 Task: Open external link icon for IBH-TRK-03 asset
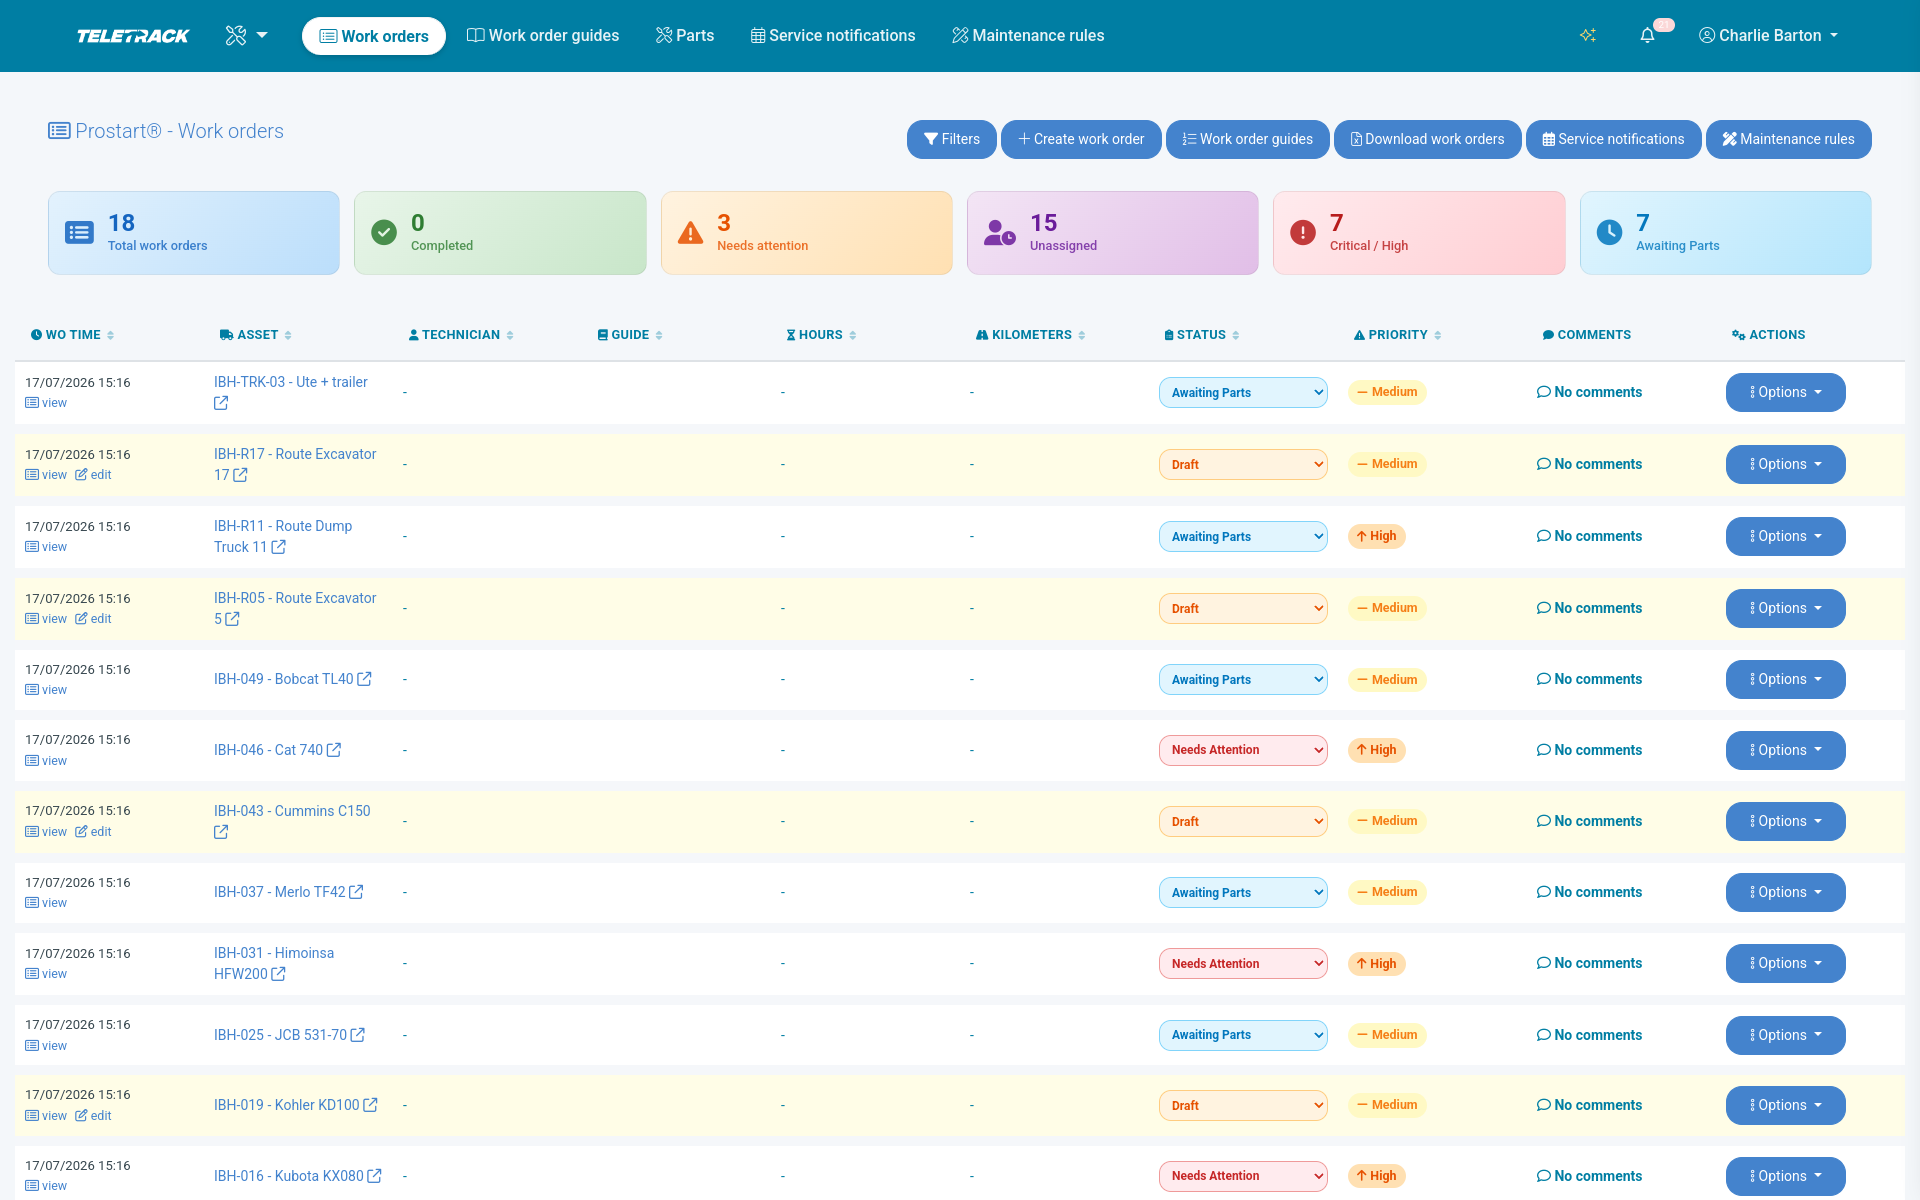pos(221,403)
